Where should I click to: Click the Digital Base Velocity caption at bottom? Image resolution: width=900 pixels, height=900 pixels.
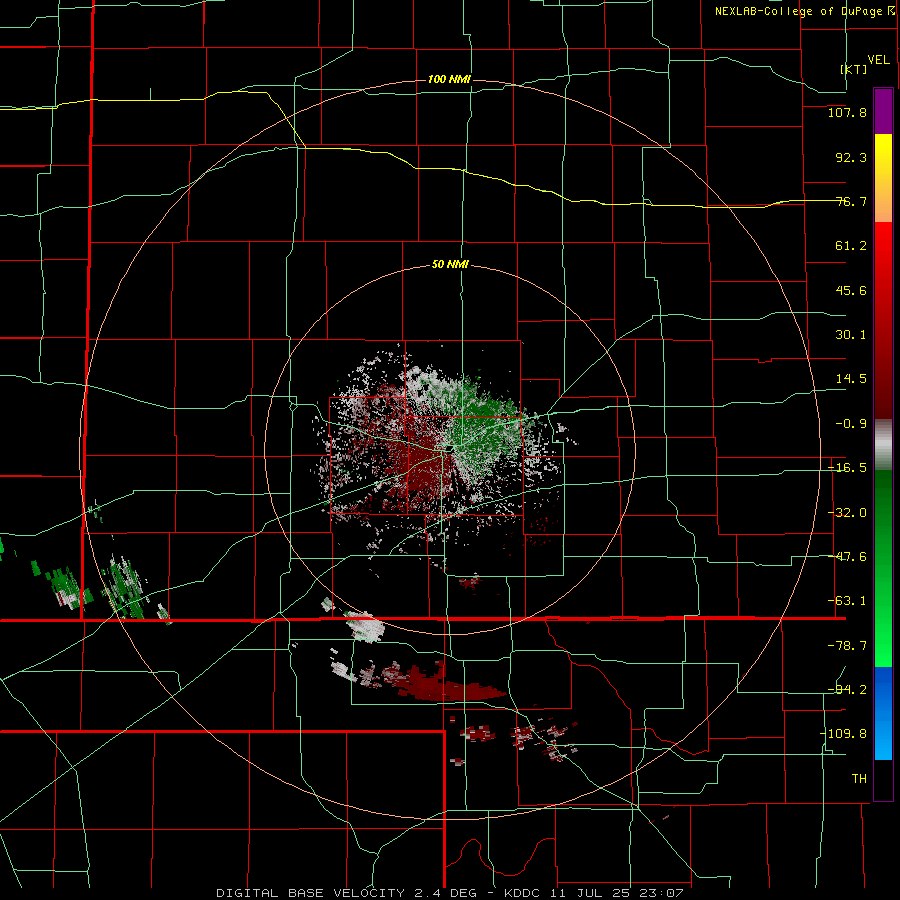point(449,893)
